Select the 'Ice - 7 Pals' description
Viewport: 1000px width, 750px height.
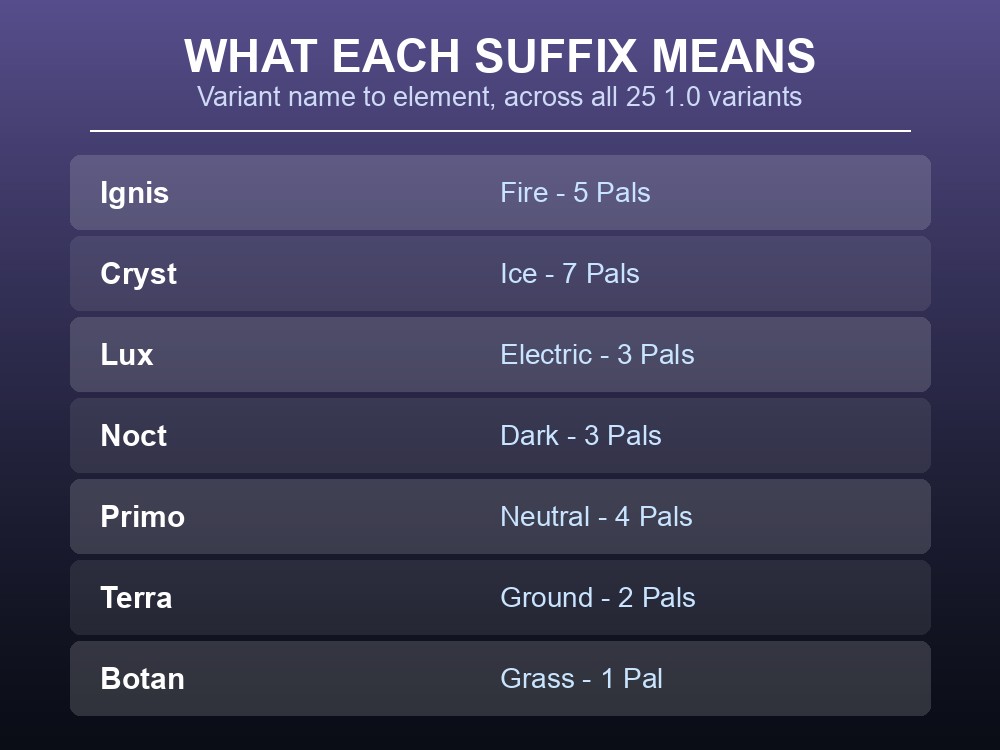[570, 274]
